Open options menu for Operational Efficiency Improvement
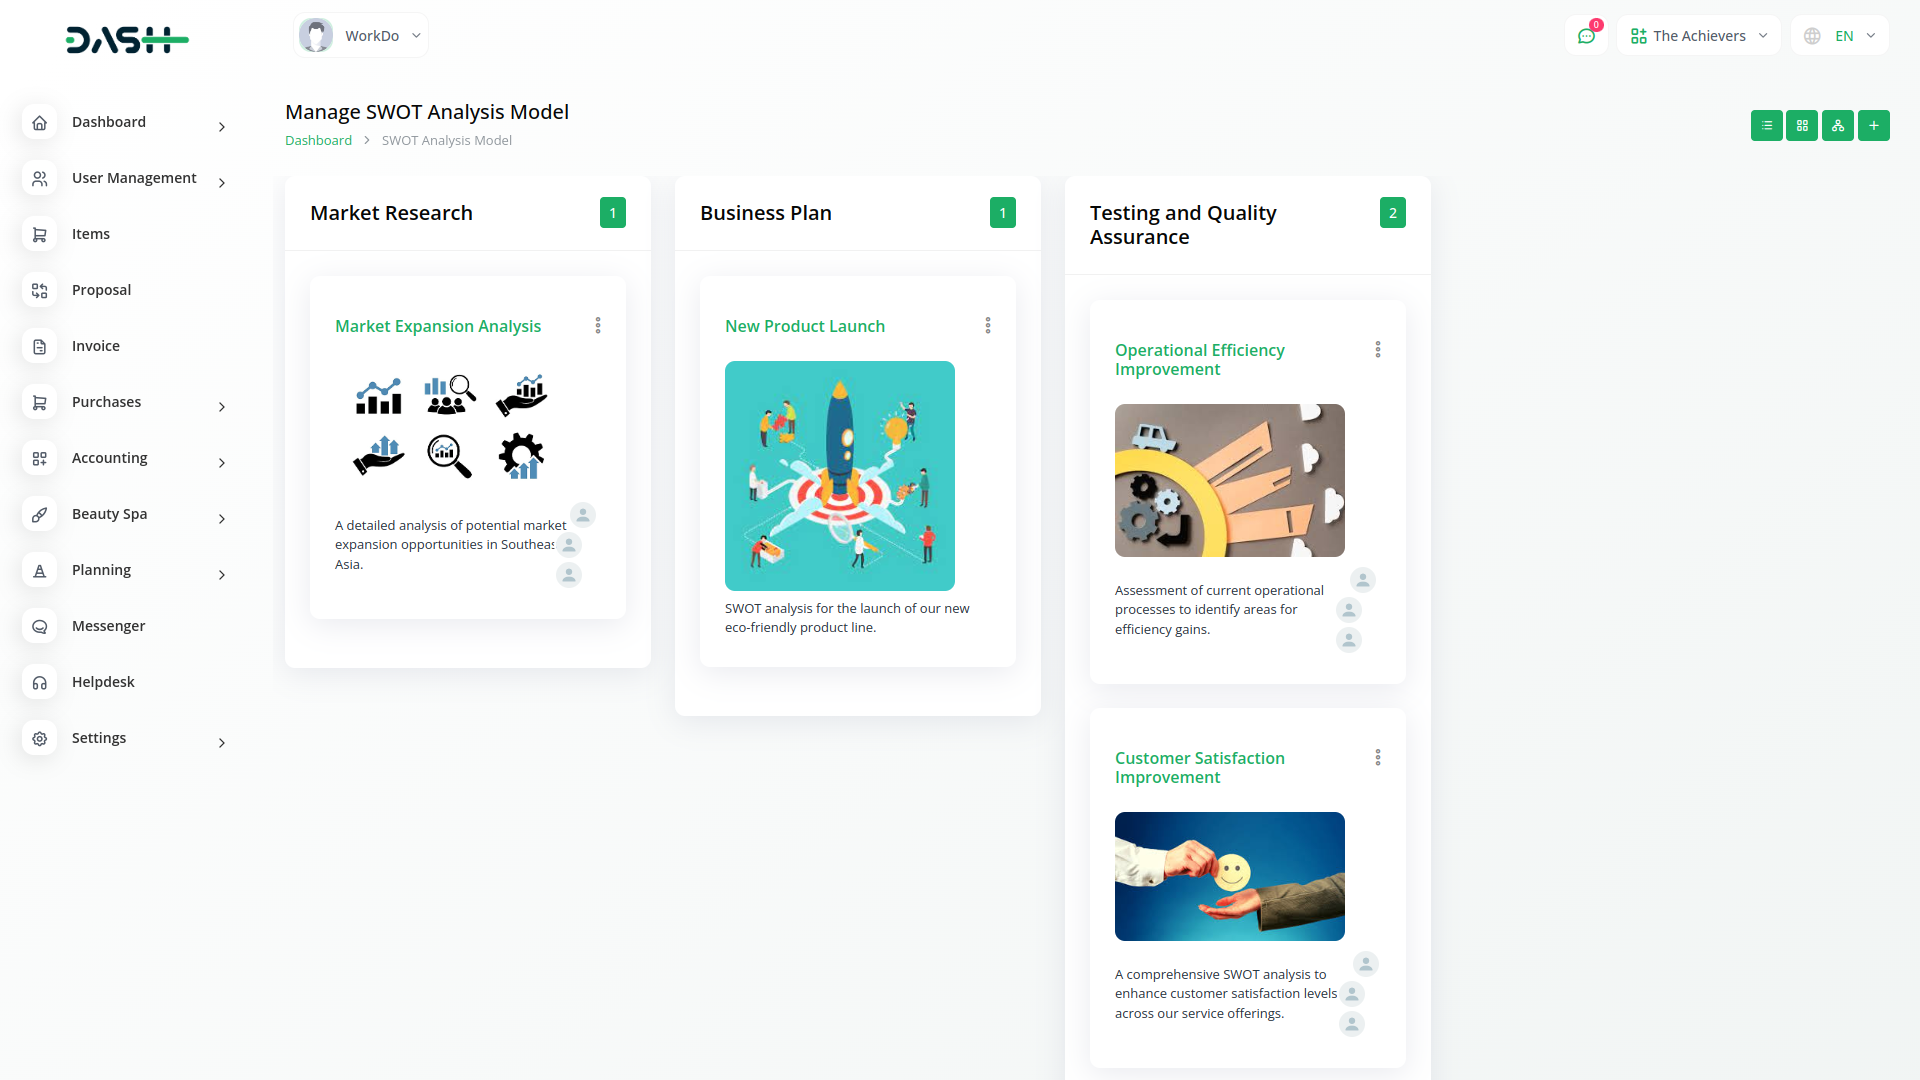The height and width of the screenshot is (1080, 1920). [1378, 350]
